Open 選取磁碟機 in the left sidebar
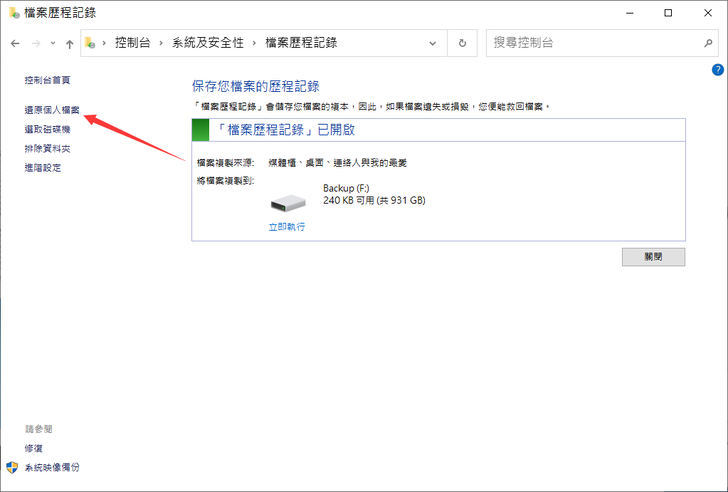 (47, 129)
